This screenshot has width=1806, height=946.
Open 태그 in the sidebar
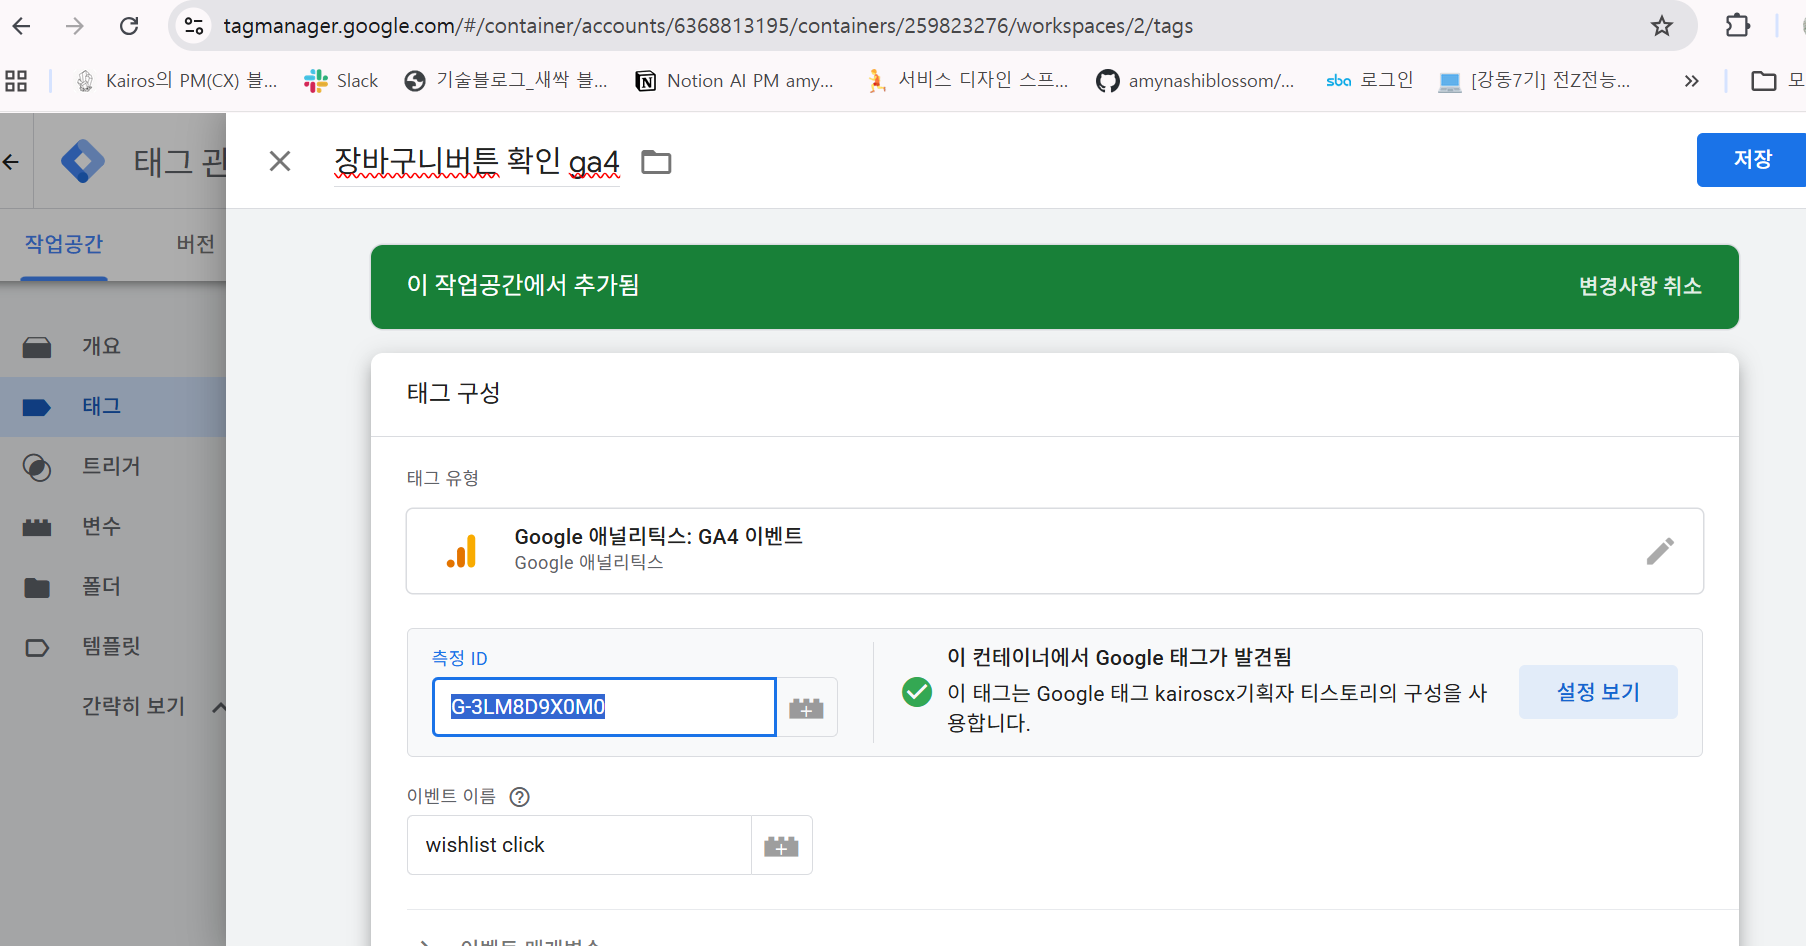click(x=113, y=406)
